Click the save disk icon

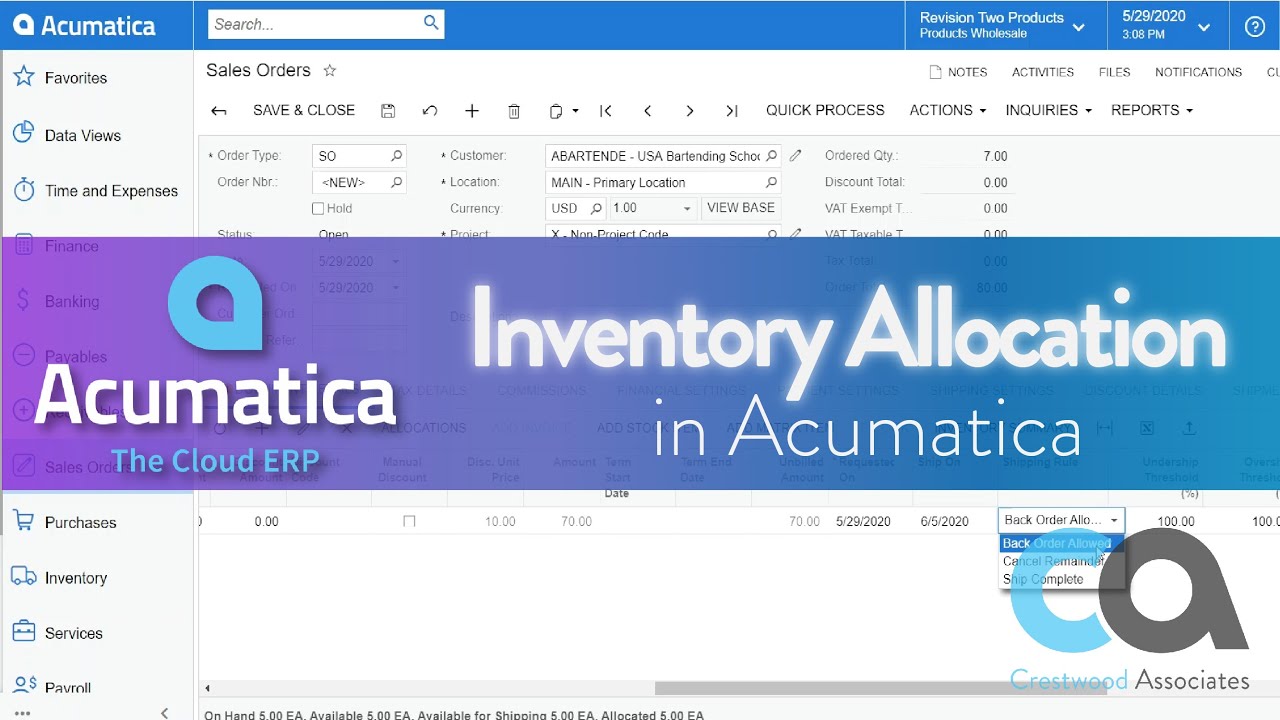pyautogui.click(x=388, y=111)
